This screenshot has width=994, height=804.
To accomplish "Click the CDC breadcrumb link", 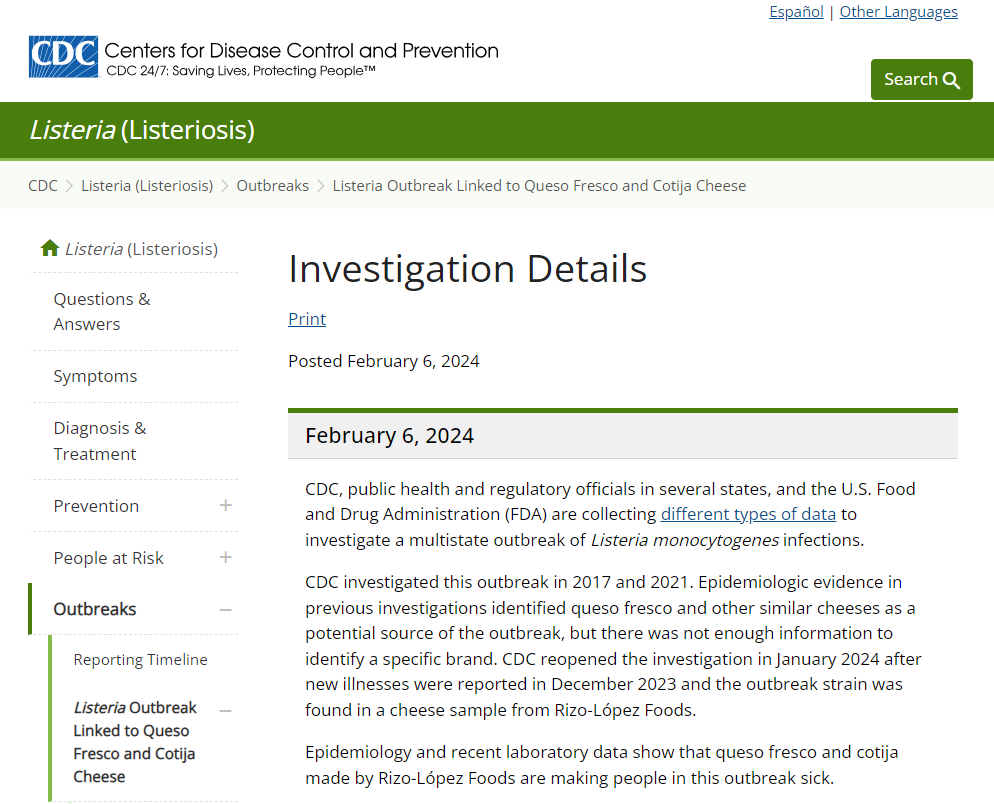I will tap(42, 186).
